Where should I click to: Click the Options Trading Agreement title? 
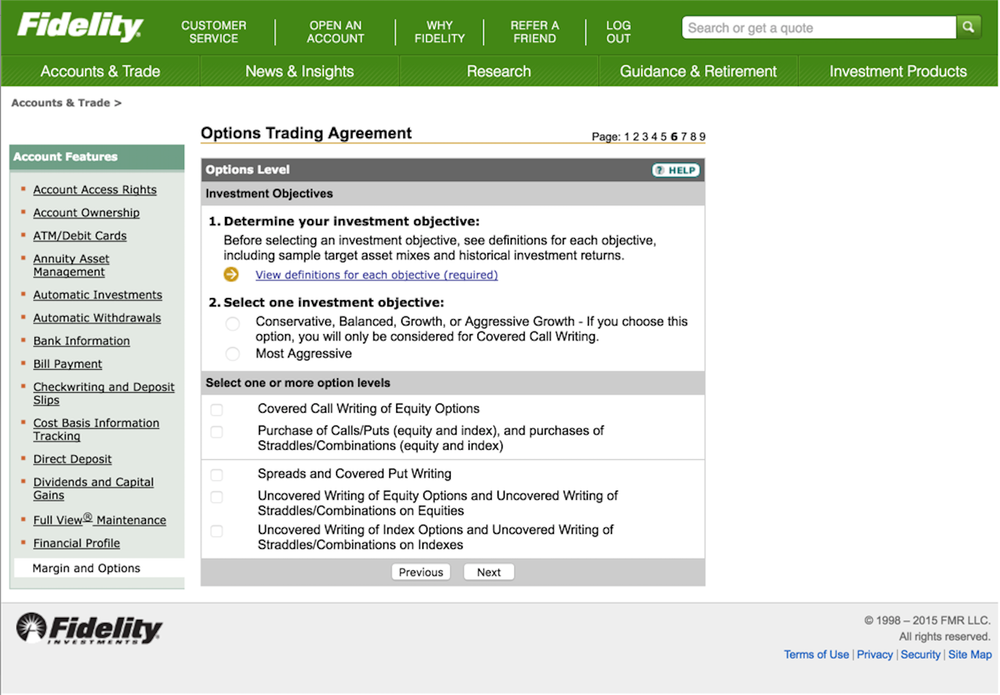[306, 133]
